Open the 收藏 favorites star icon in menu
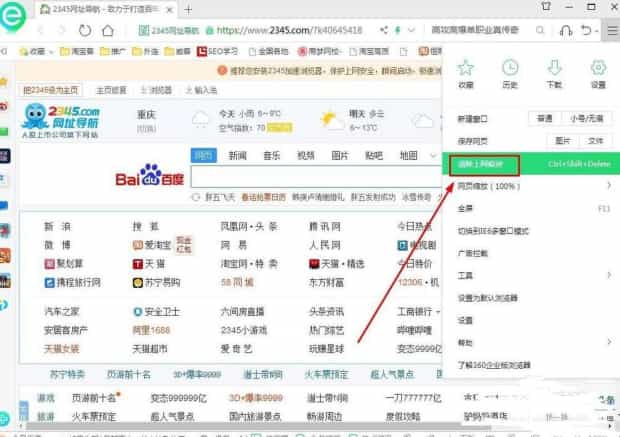This screenshot has height=437, width=620. [x=465, y=68]
